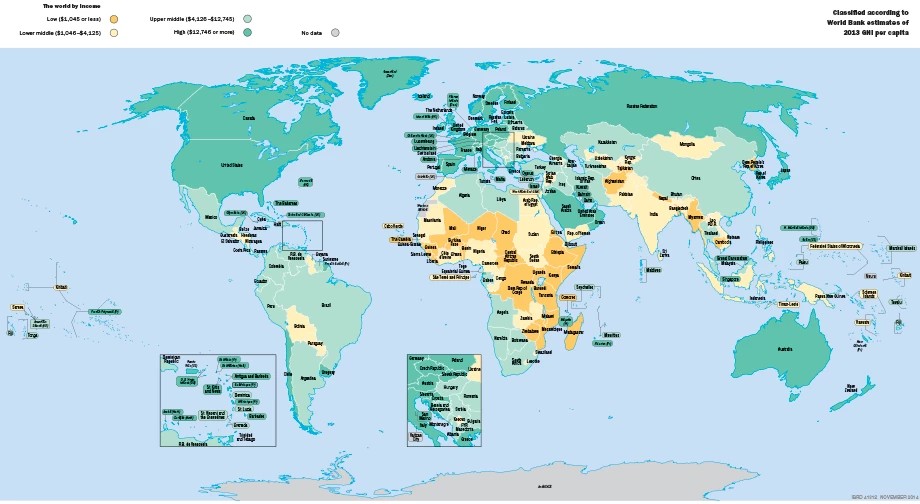Click the Hungary label in the Europe inset
This screenshot has height=504, width=920.
click(x=451, y=388)
